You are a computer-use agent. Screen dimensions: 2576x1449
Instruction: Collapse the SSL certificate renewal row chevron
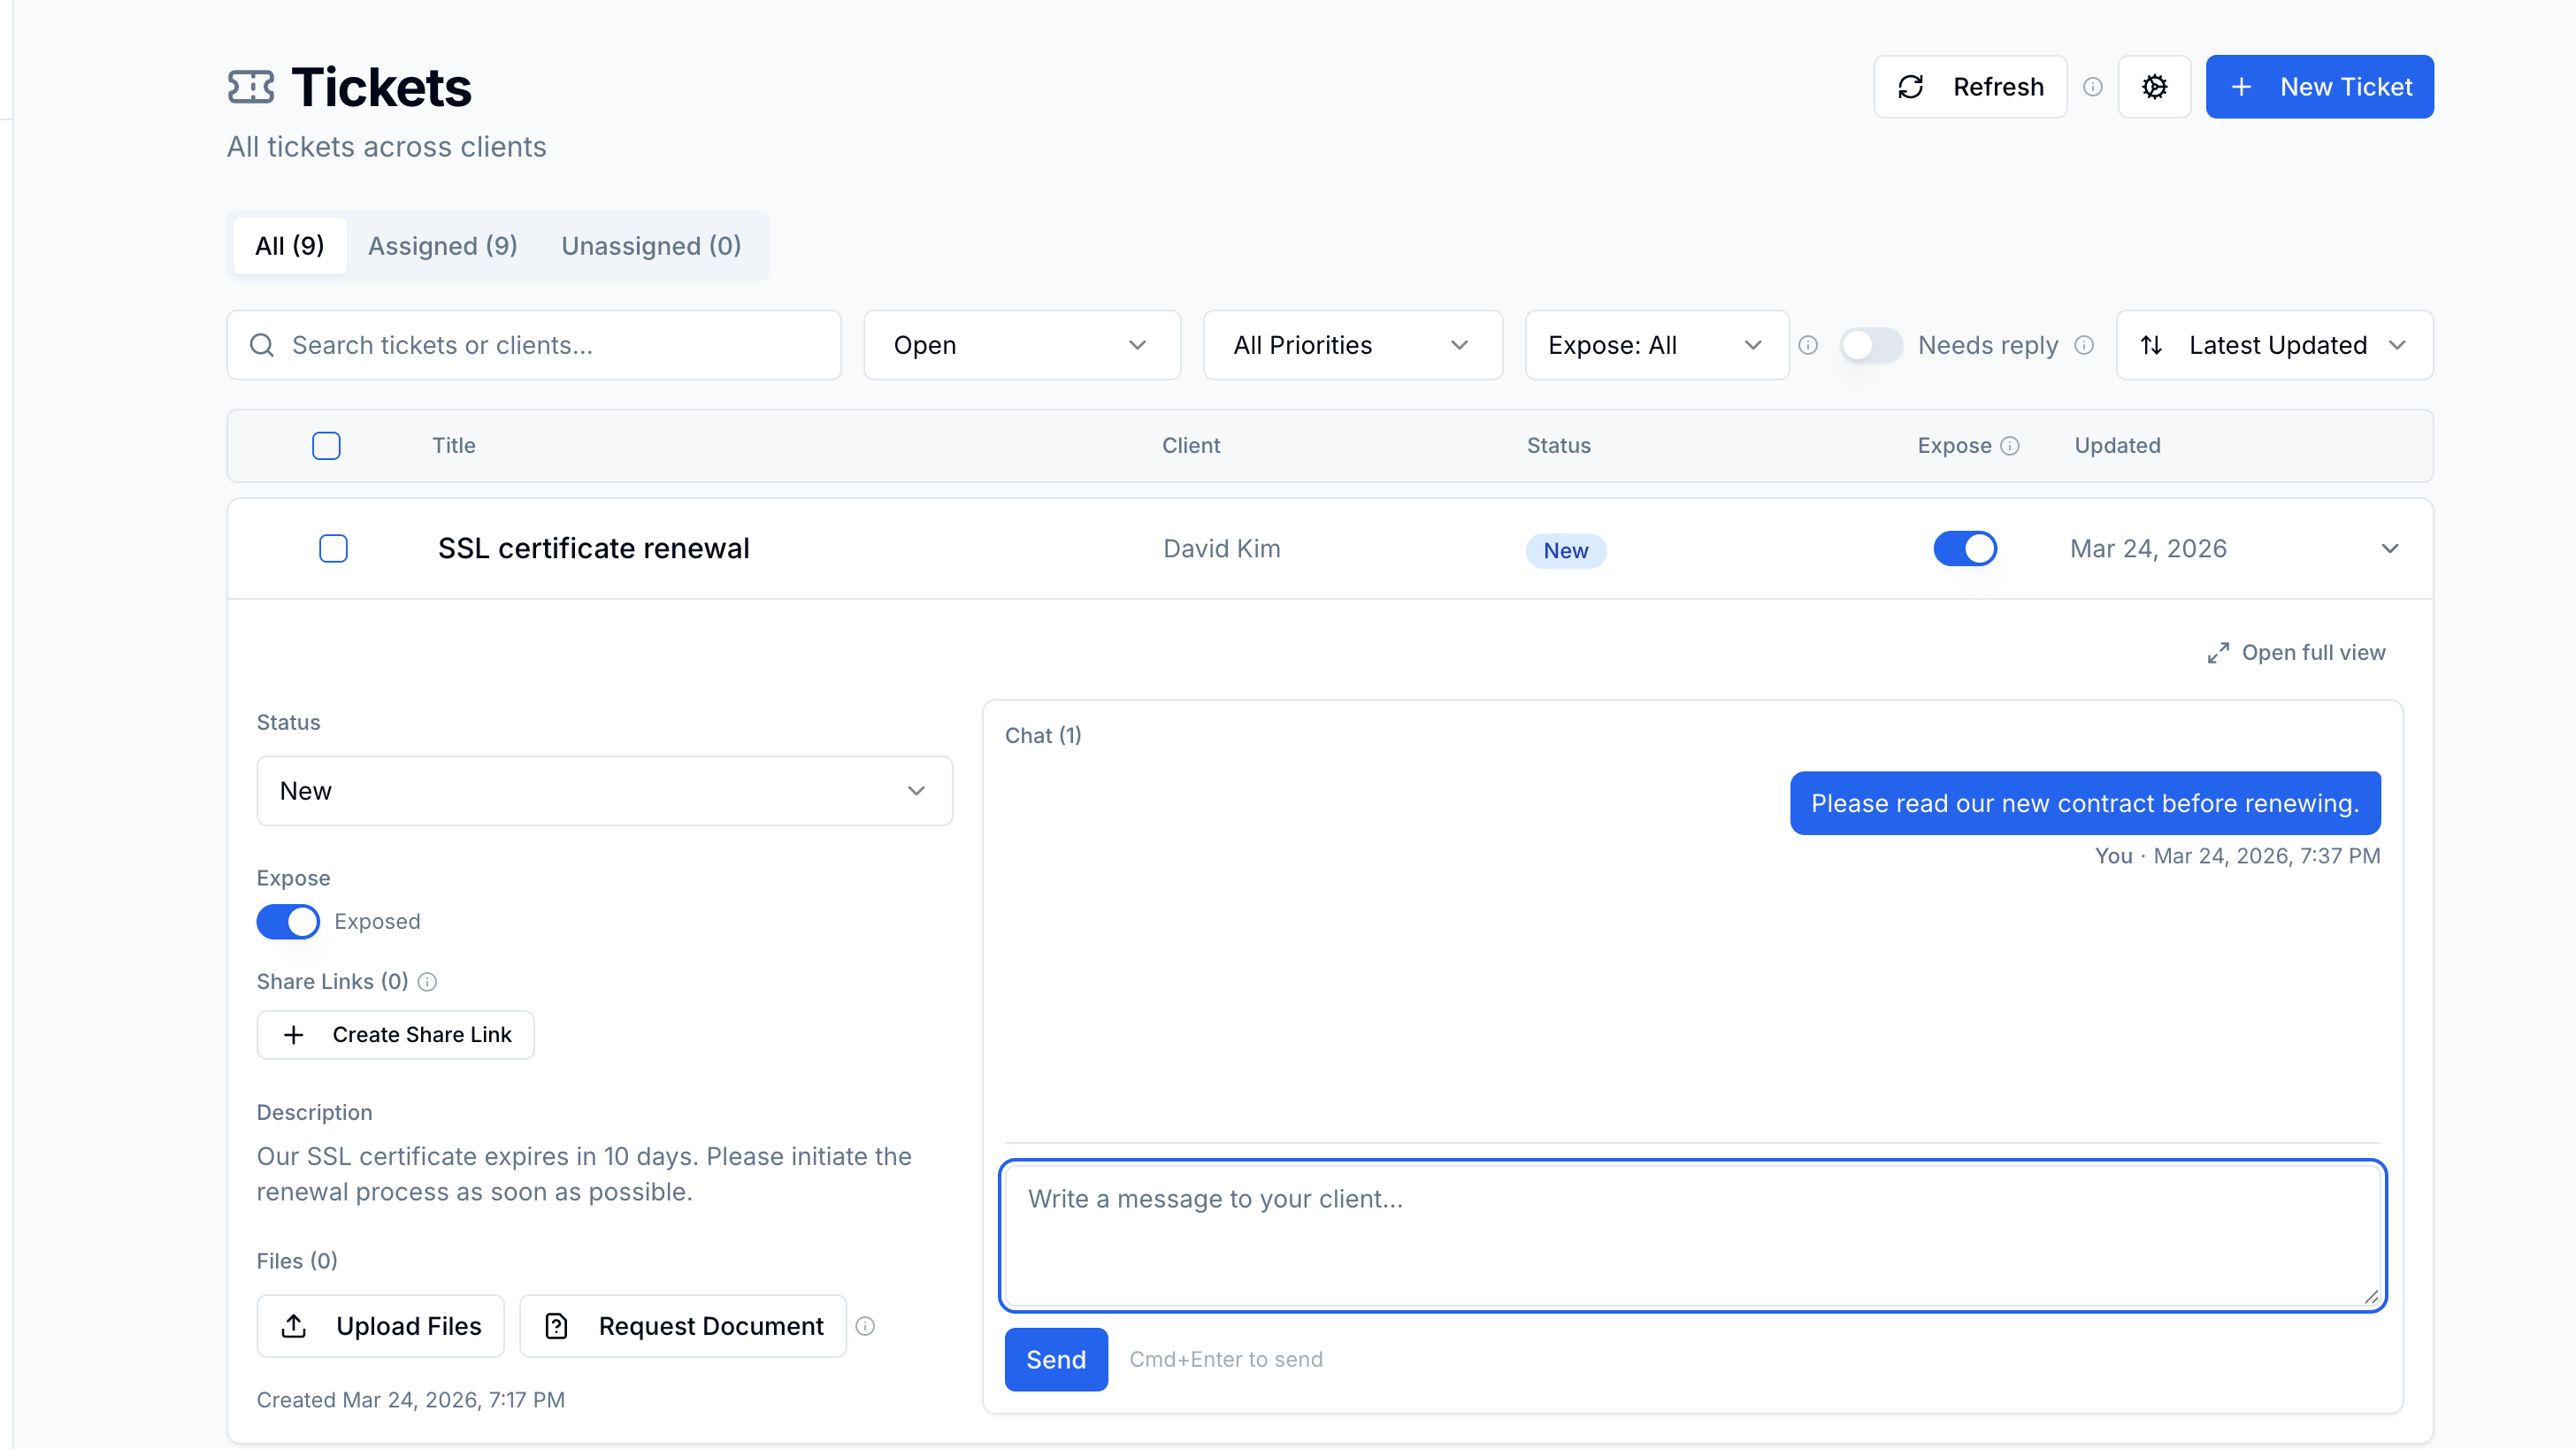(2389, 549)
